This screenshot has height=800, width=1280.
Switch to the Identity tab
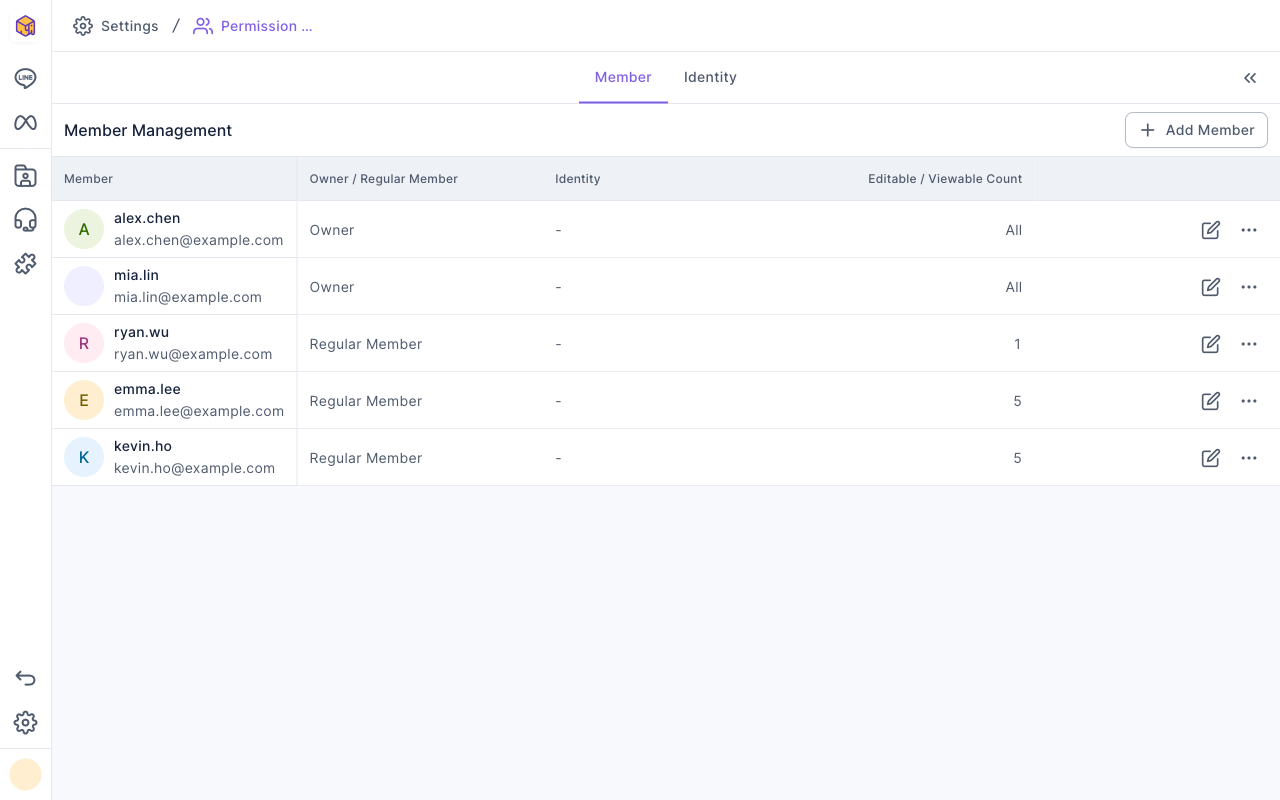point(710,77)
